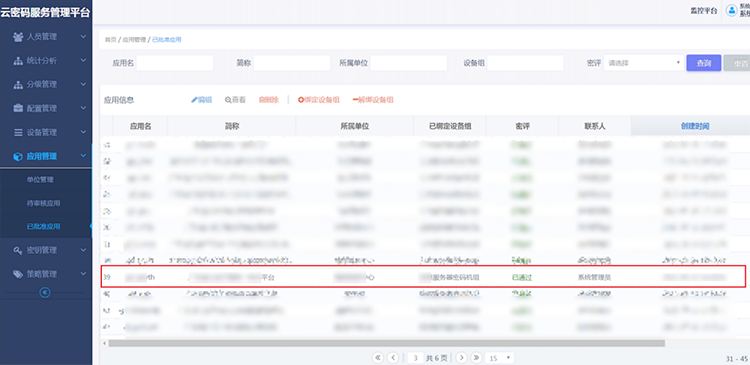Expand the 设备管理 chevron
Screen dimensions: 750x365
[x=83, y=132]
